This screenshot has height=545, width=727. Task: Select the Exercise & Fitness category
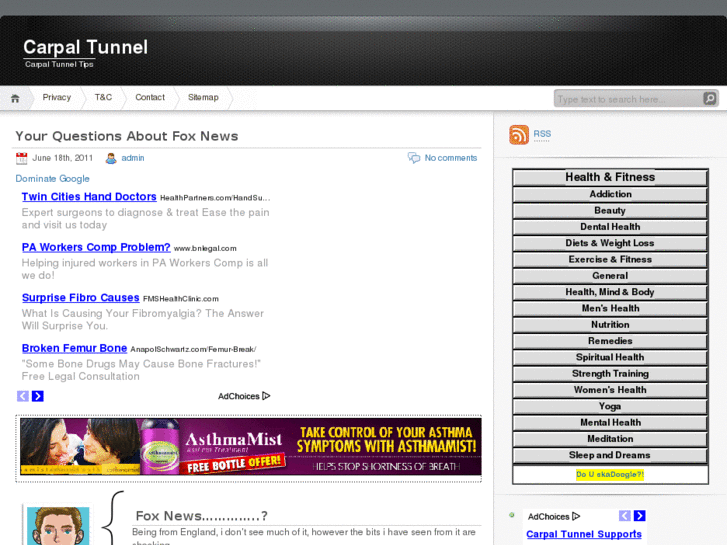coord(610,259)
